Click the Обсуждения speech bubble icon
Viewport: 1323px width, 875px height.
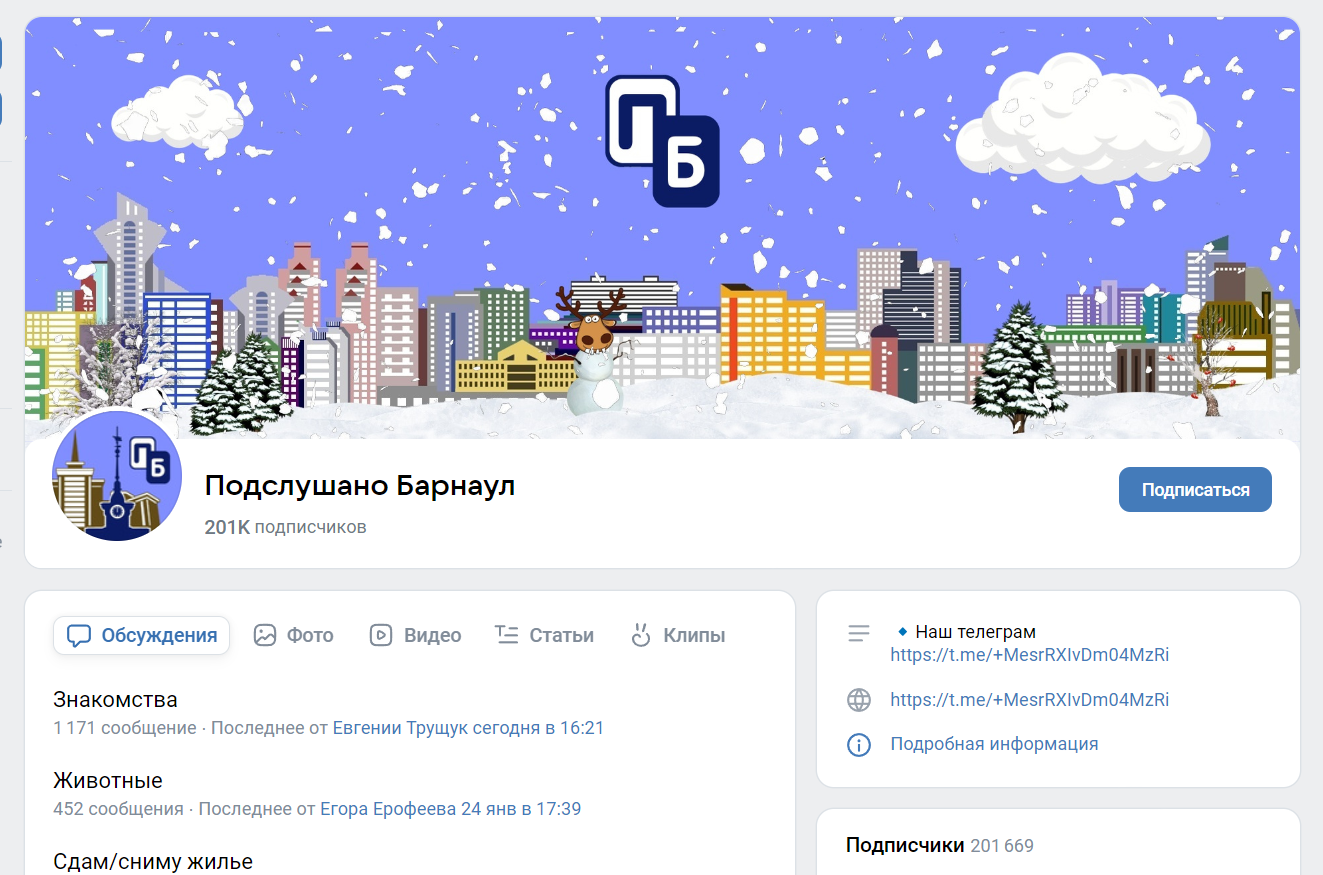coord(79,635)
